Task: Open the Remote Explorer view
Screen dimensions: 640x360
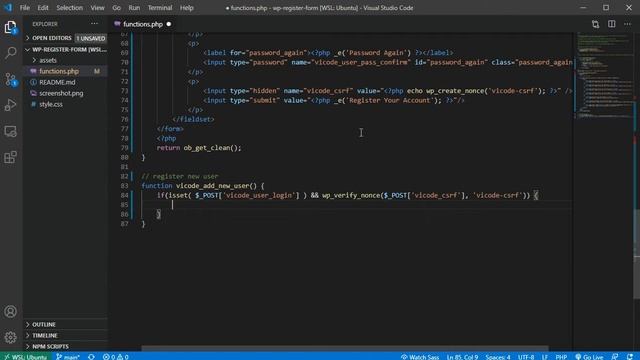Action: click(11, 131)
